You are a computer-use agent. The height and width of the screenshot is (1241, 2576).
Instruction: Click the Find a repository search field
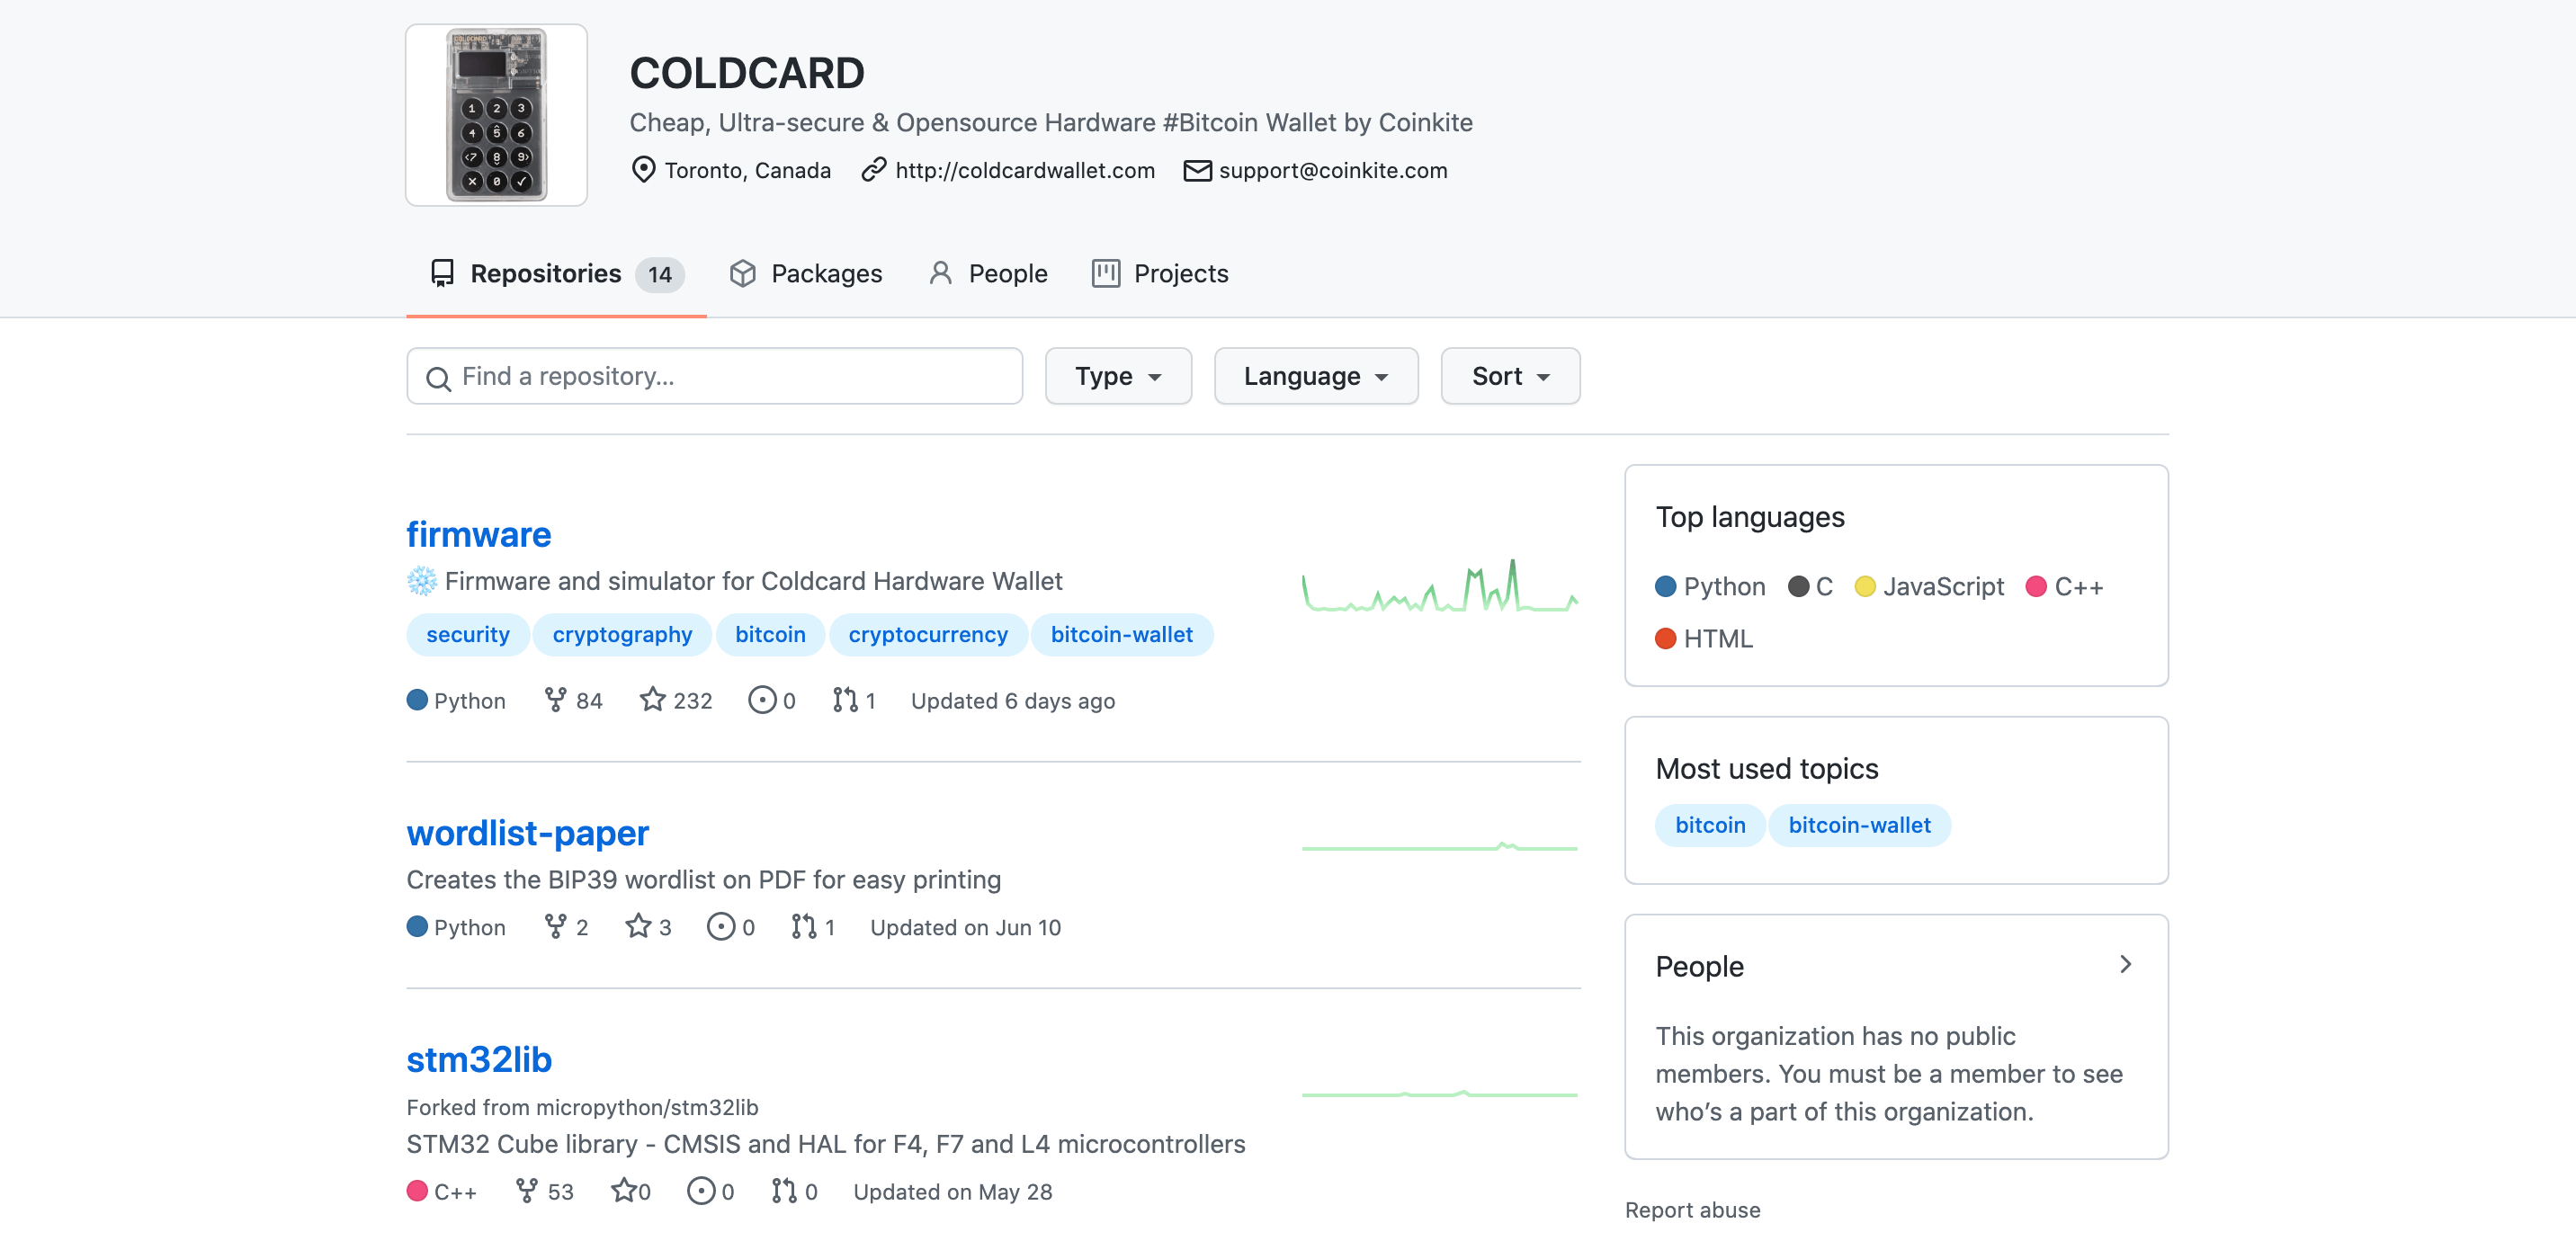pos(714,376)
